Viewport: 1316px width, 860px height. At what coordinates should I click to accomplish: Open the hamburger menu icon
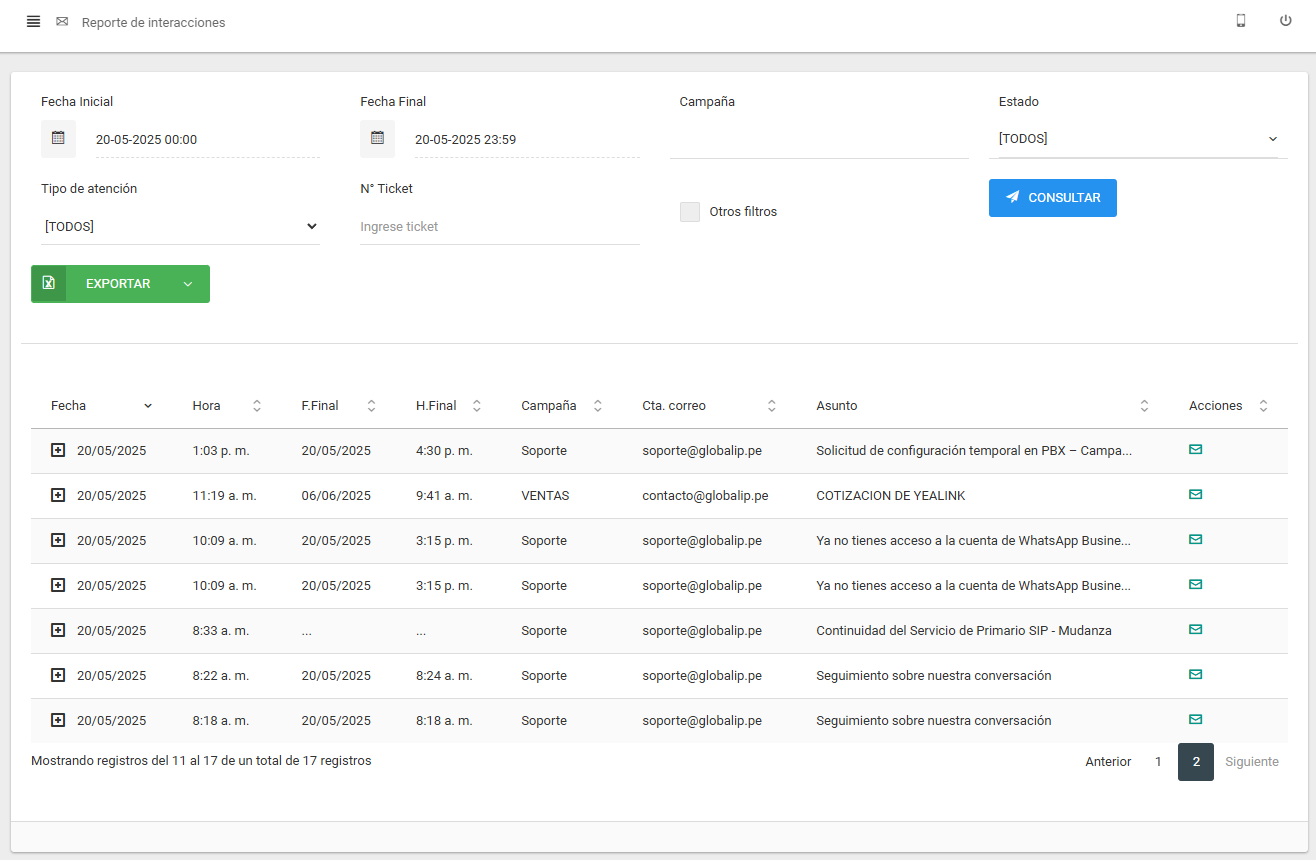click(33, 22)
